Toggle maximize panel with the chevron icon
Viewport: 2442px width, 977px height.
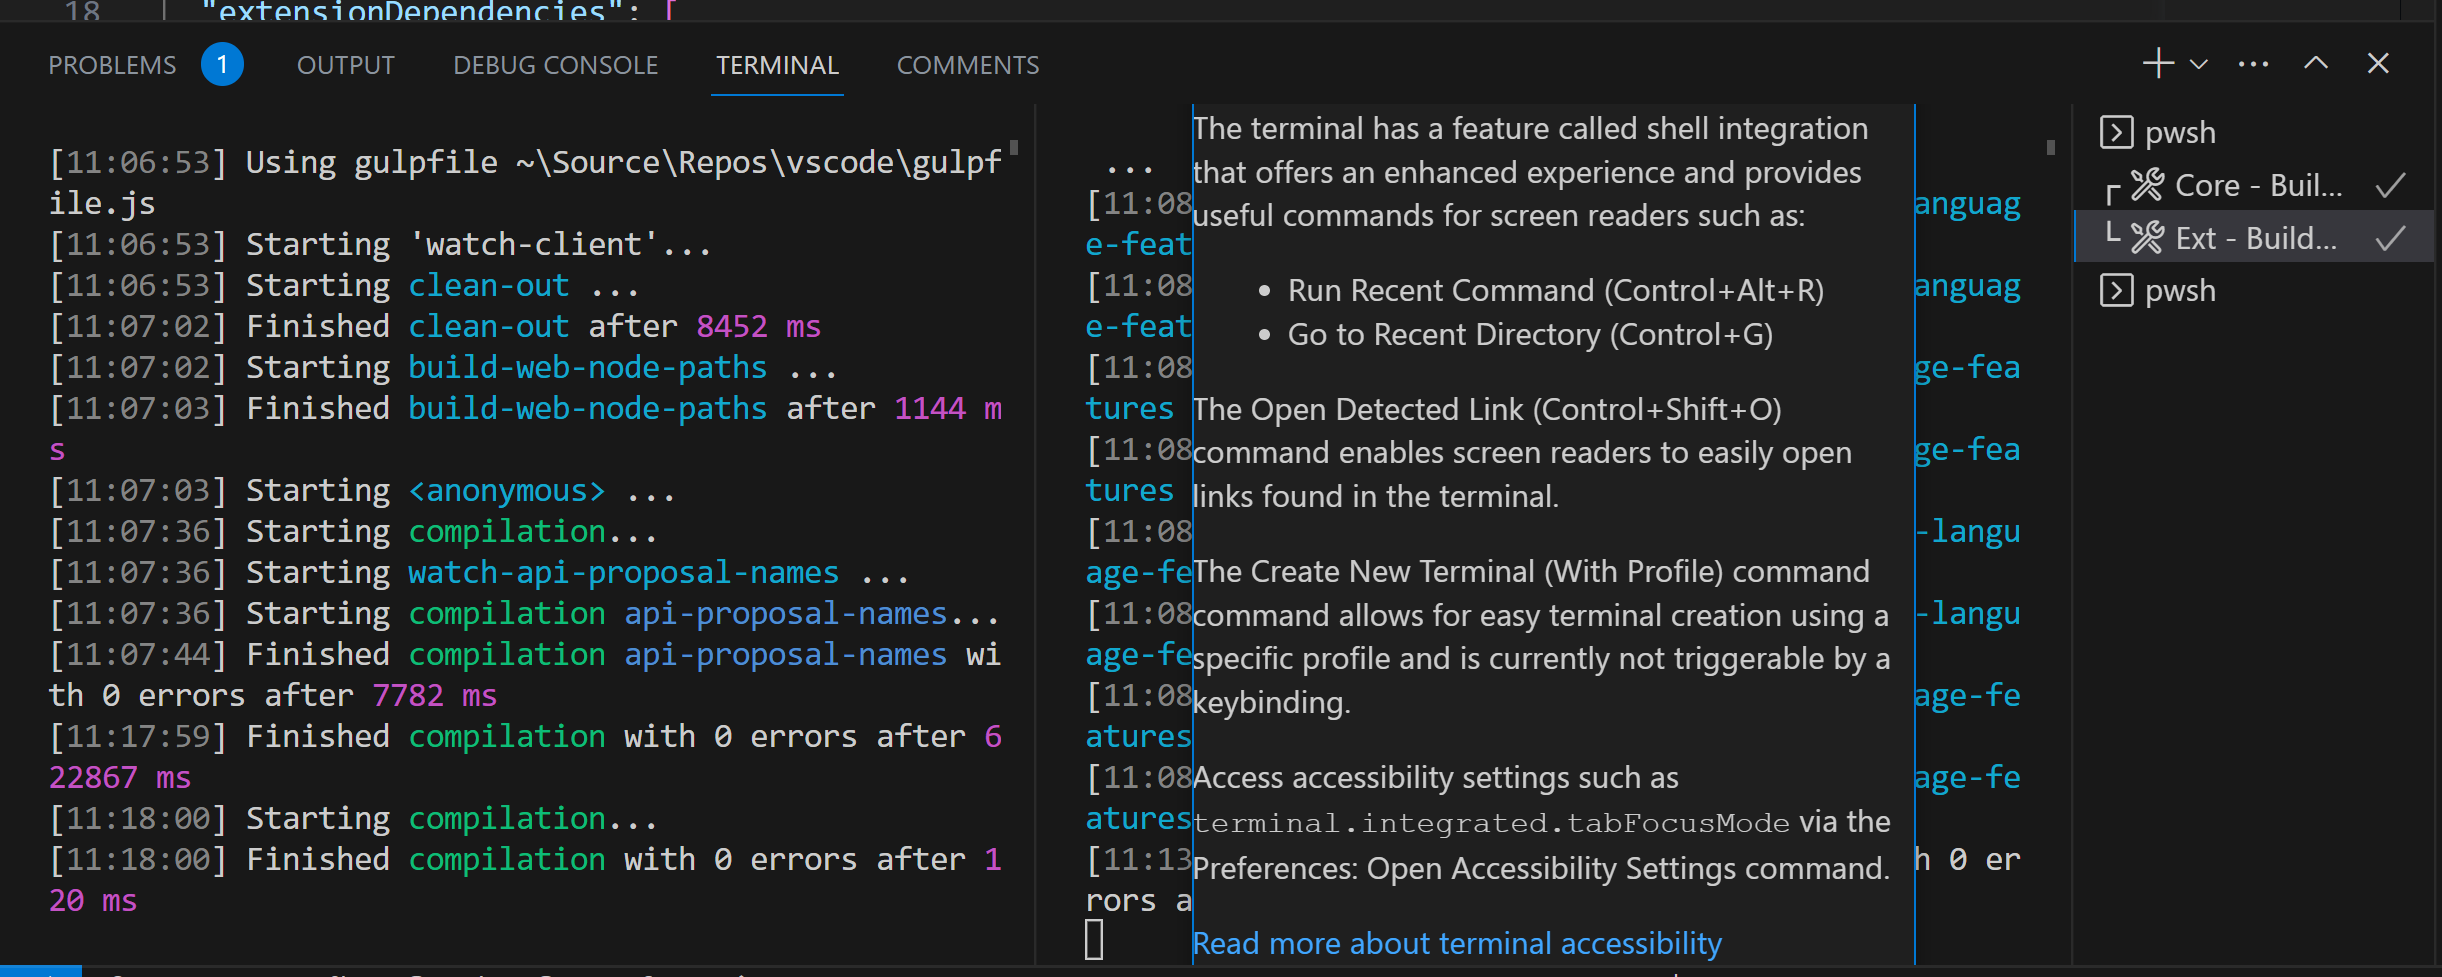(x=2314, y=63)
